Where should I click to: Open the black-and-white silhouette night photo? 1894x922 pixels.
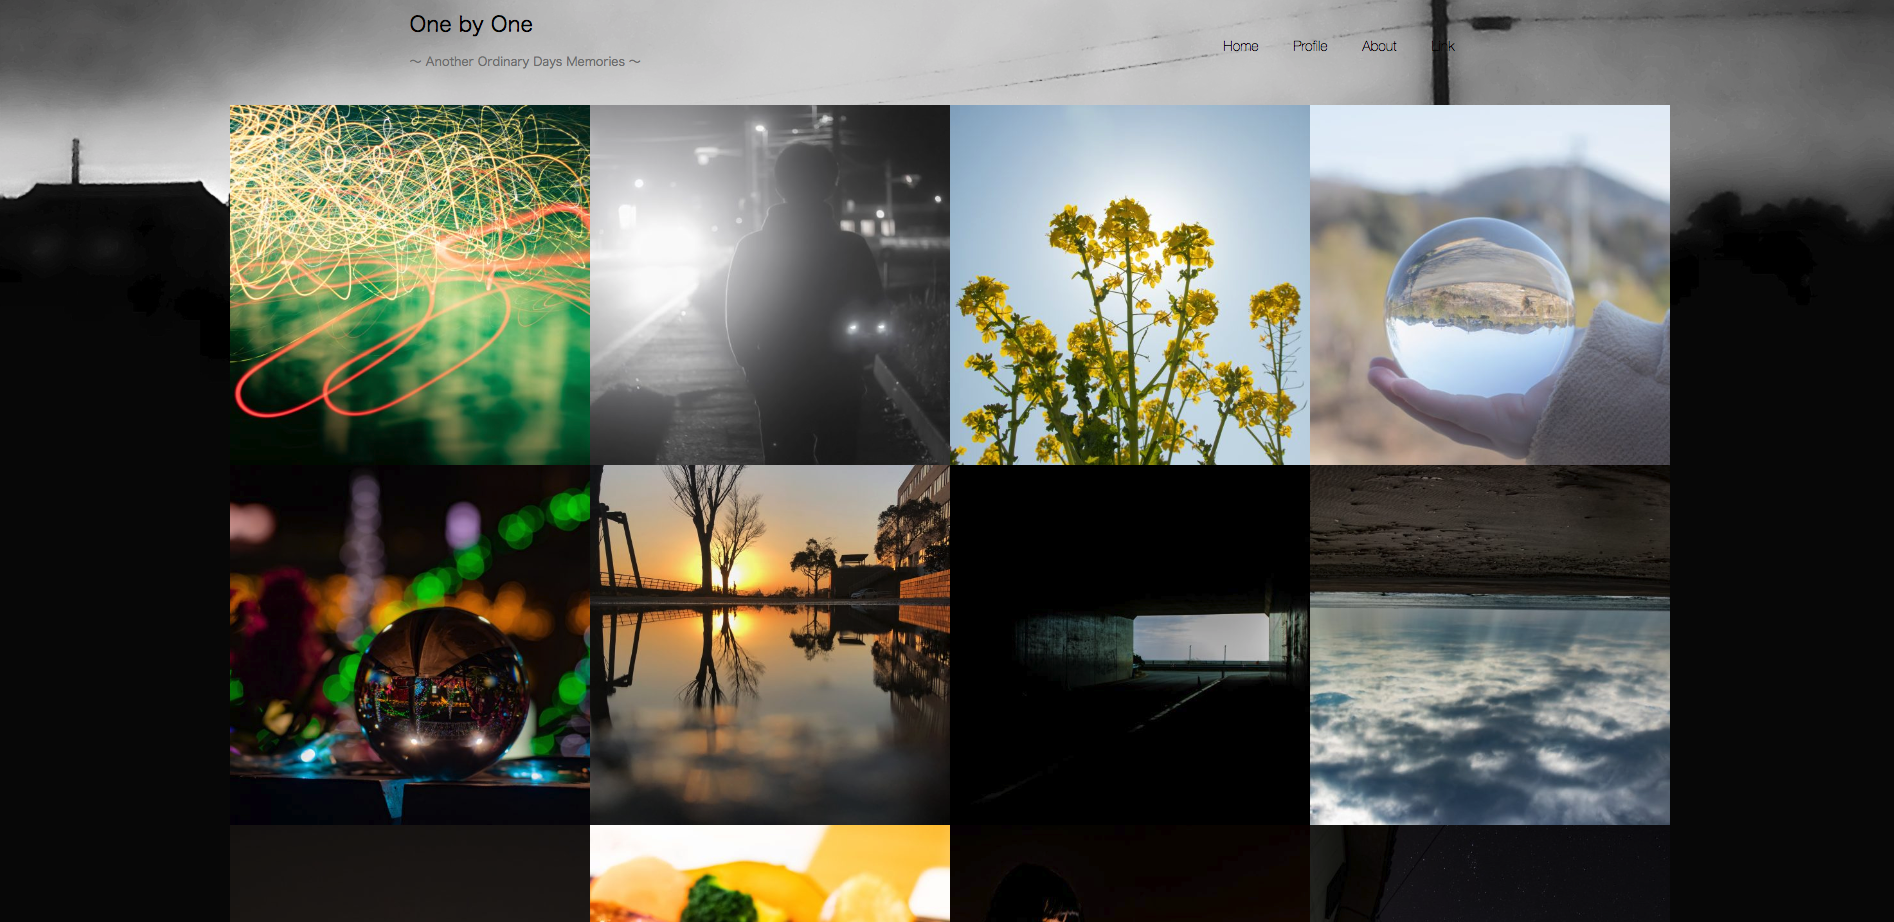pyautogui.click(x=770, y=285)
